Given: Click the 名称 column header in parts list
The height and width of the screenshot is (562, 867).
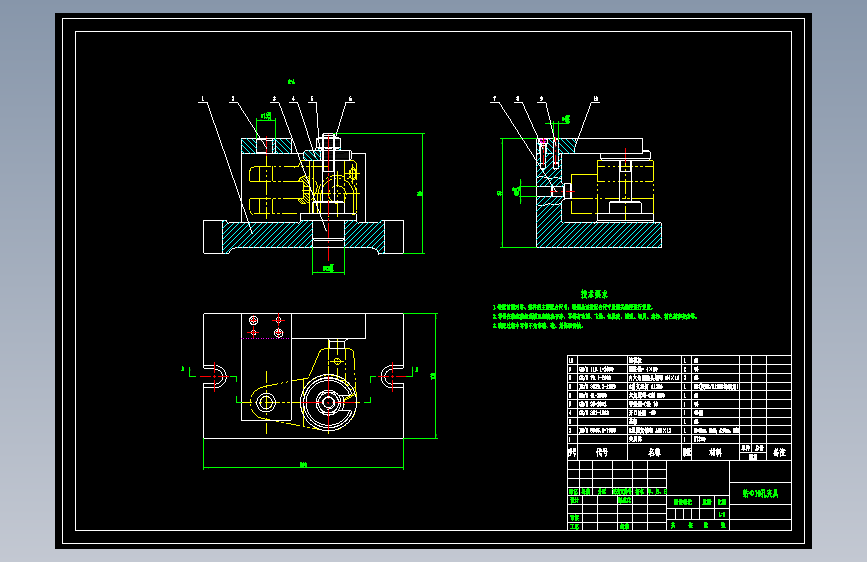Looking at the screenshot, I should coord(655,452).
